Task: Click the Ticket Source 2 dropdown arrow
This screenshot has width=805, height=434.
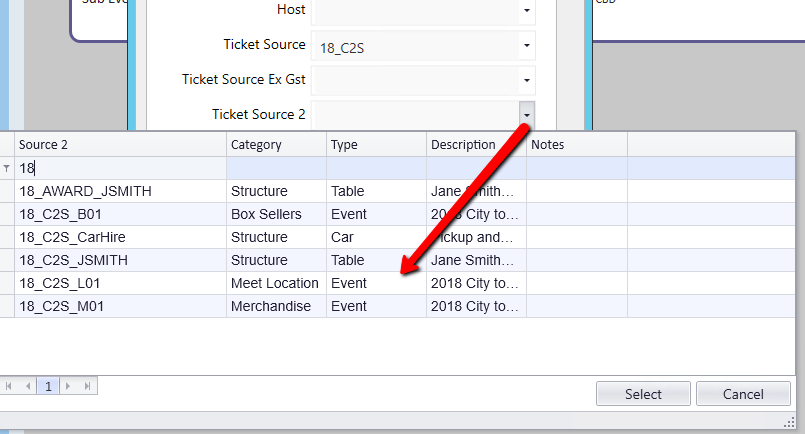Action: (526, 114)
